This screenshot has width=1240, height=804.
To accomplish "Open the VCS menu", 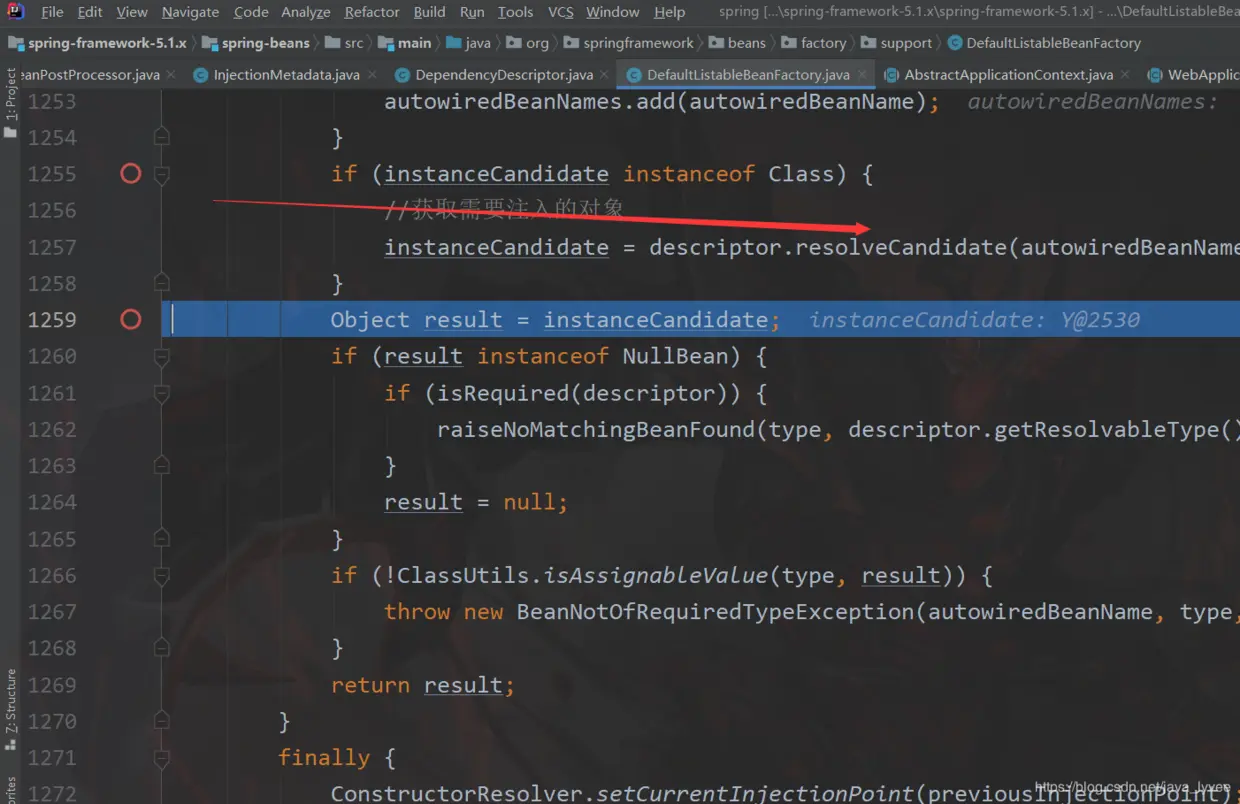I will (561, 12).
